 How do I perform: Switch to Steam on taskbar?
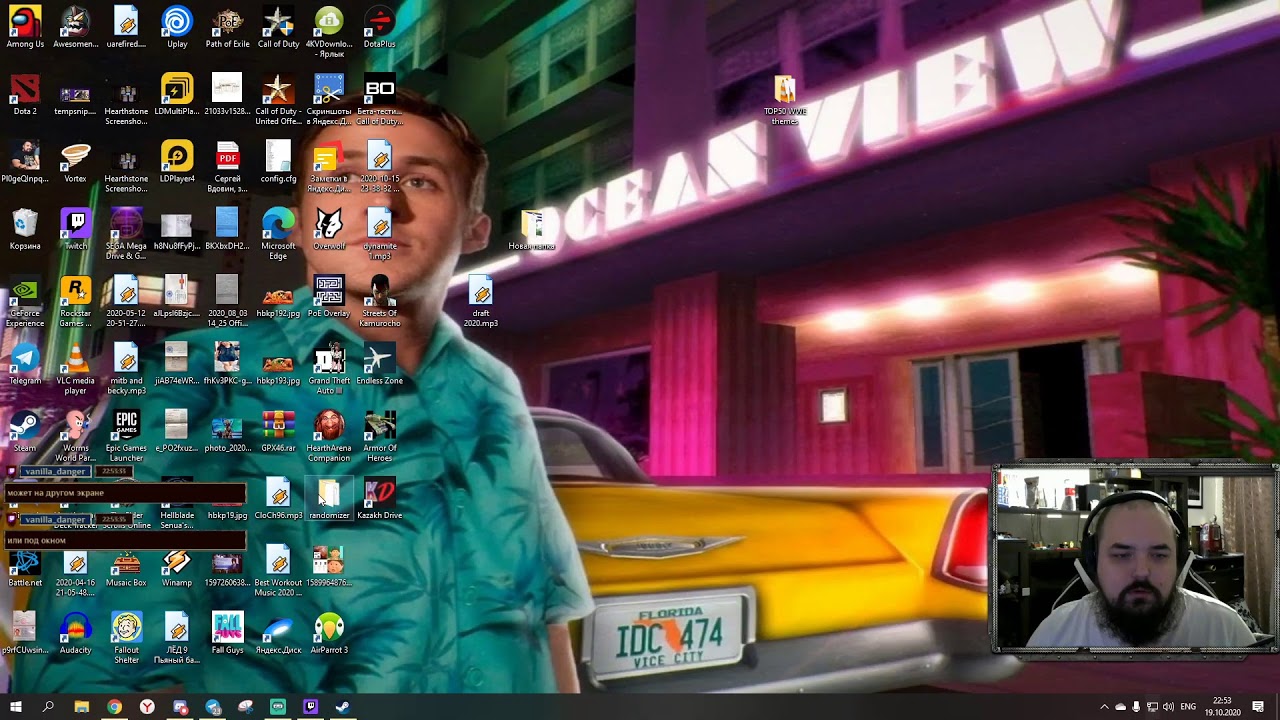click(x=343, y=707)
